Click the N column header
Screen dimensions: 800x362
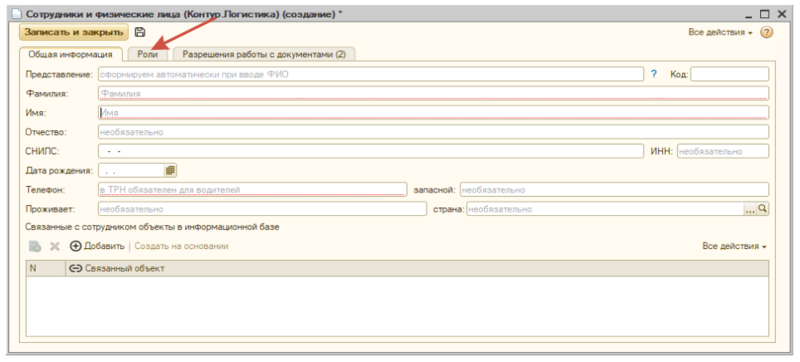(x=46, y=269)
